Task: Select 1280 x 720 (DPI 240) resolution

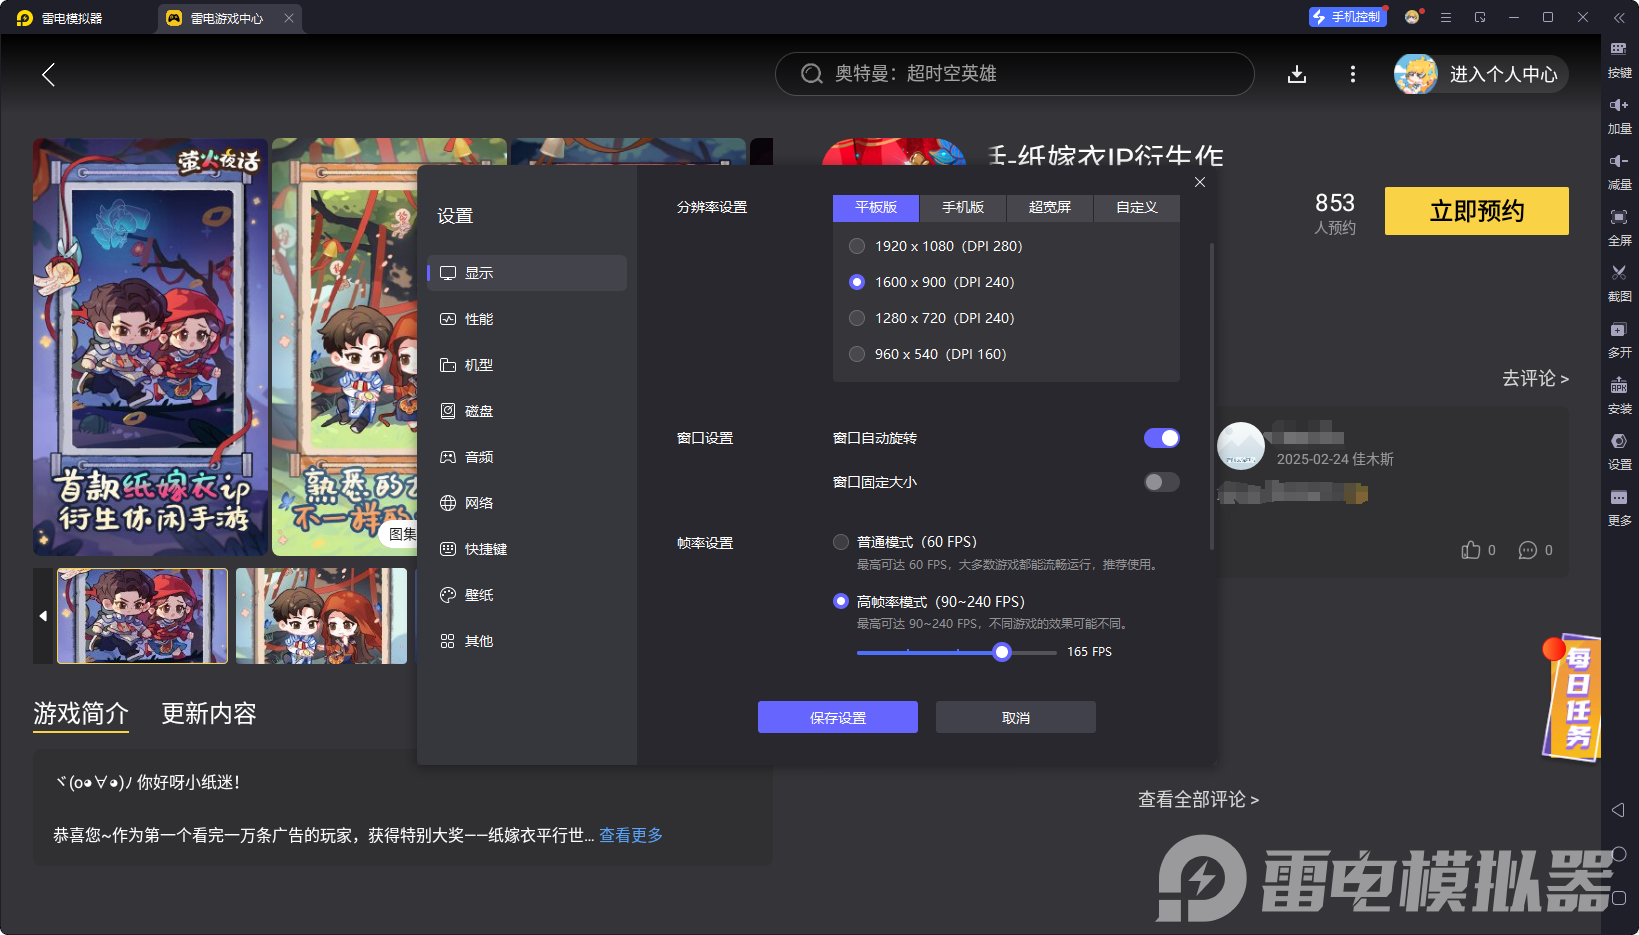Action: [857, 318]
